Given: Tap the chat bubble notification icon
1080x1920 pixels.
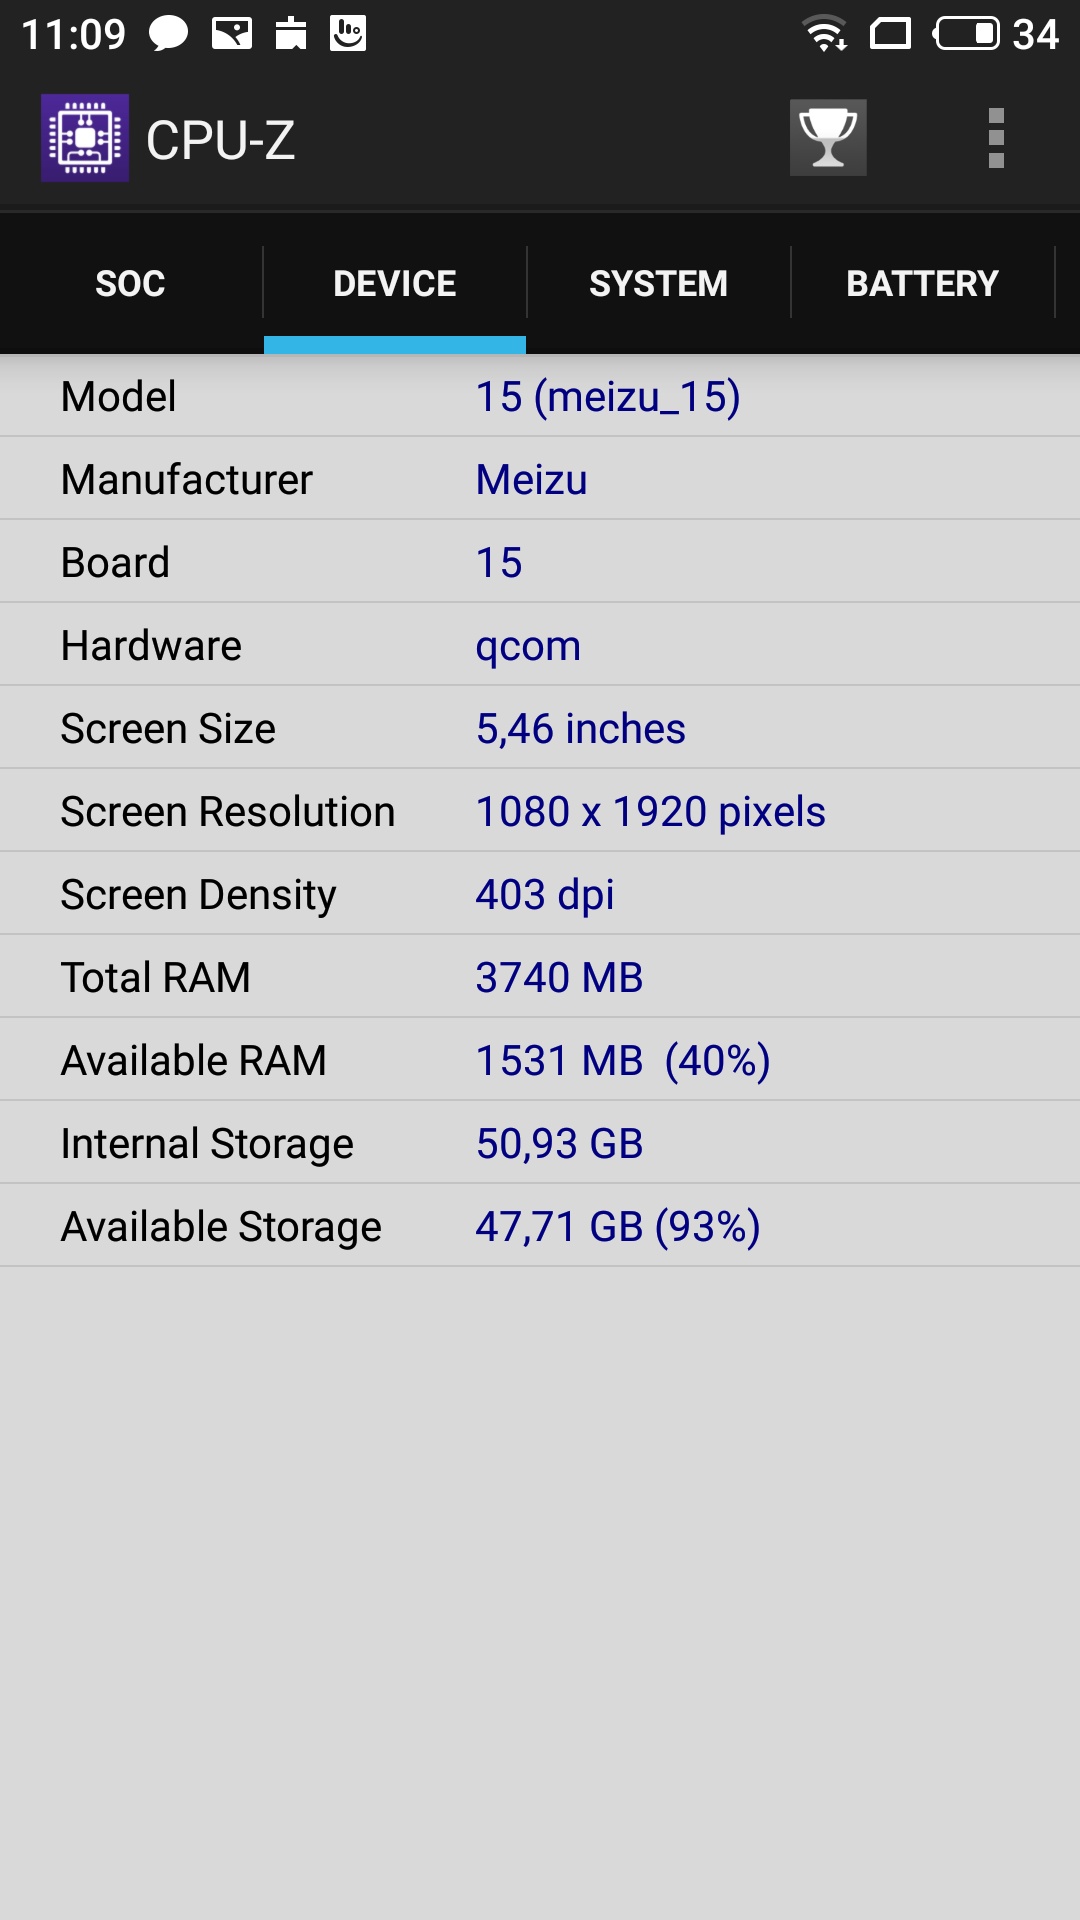Looking at the screenshot, I should [168, 33].
